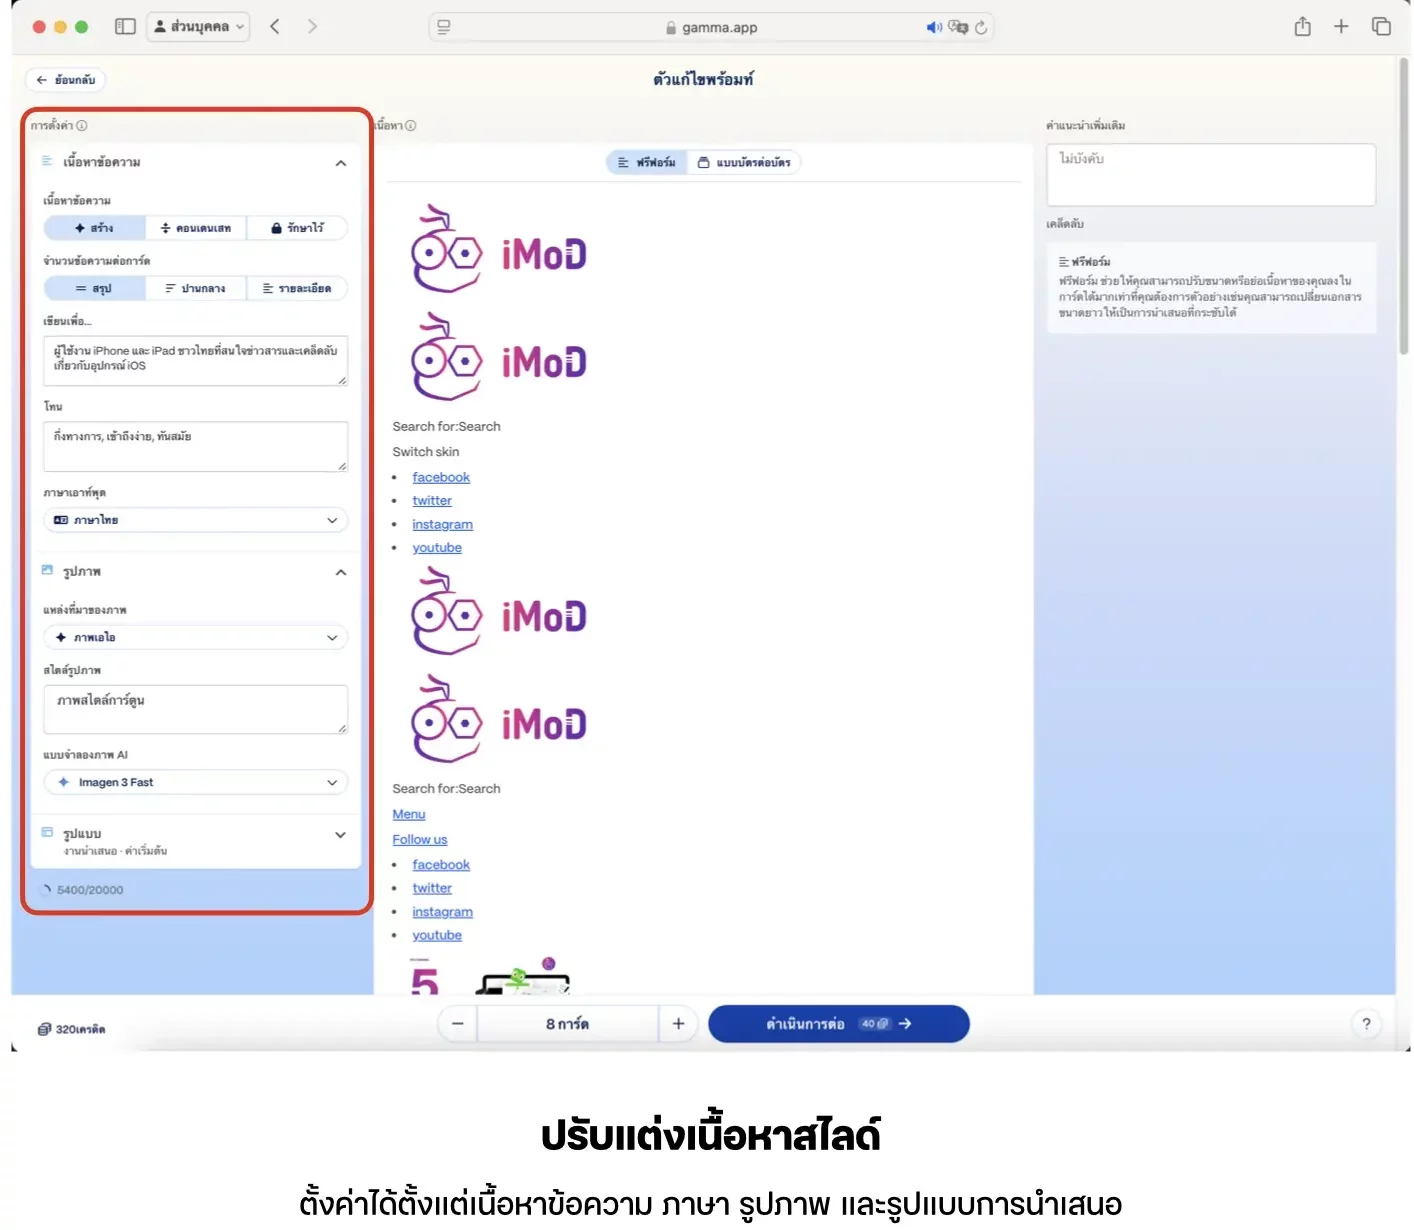1414x1230 pixels.
Task: Select the รักษาไว้ option with lock icon
Action: click(297, 228)
